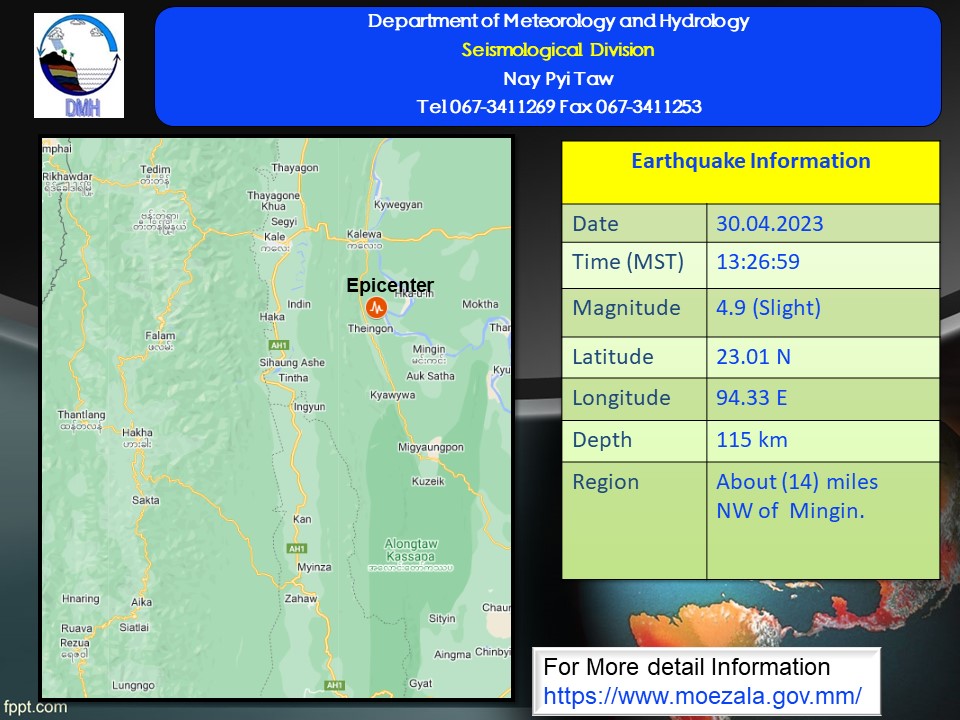Click the AH1 highway badge near Gyat

[334, 685]
